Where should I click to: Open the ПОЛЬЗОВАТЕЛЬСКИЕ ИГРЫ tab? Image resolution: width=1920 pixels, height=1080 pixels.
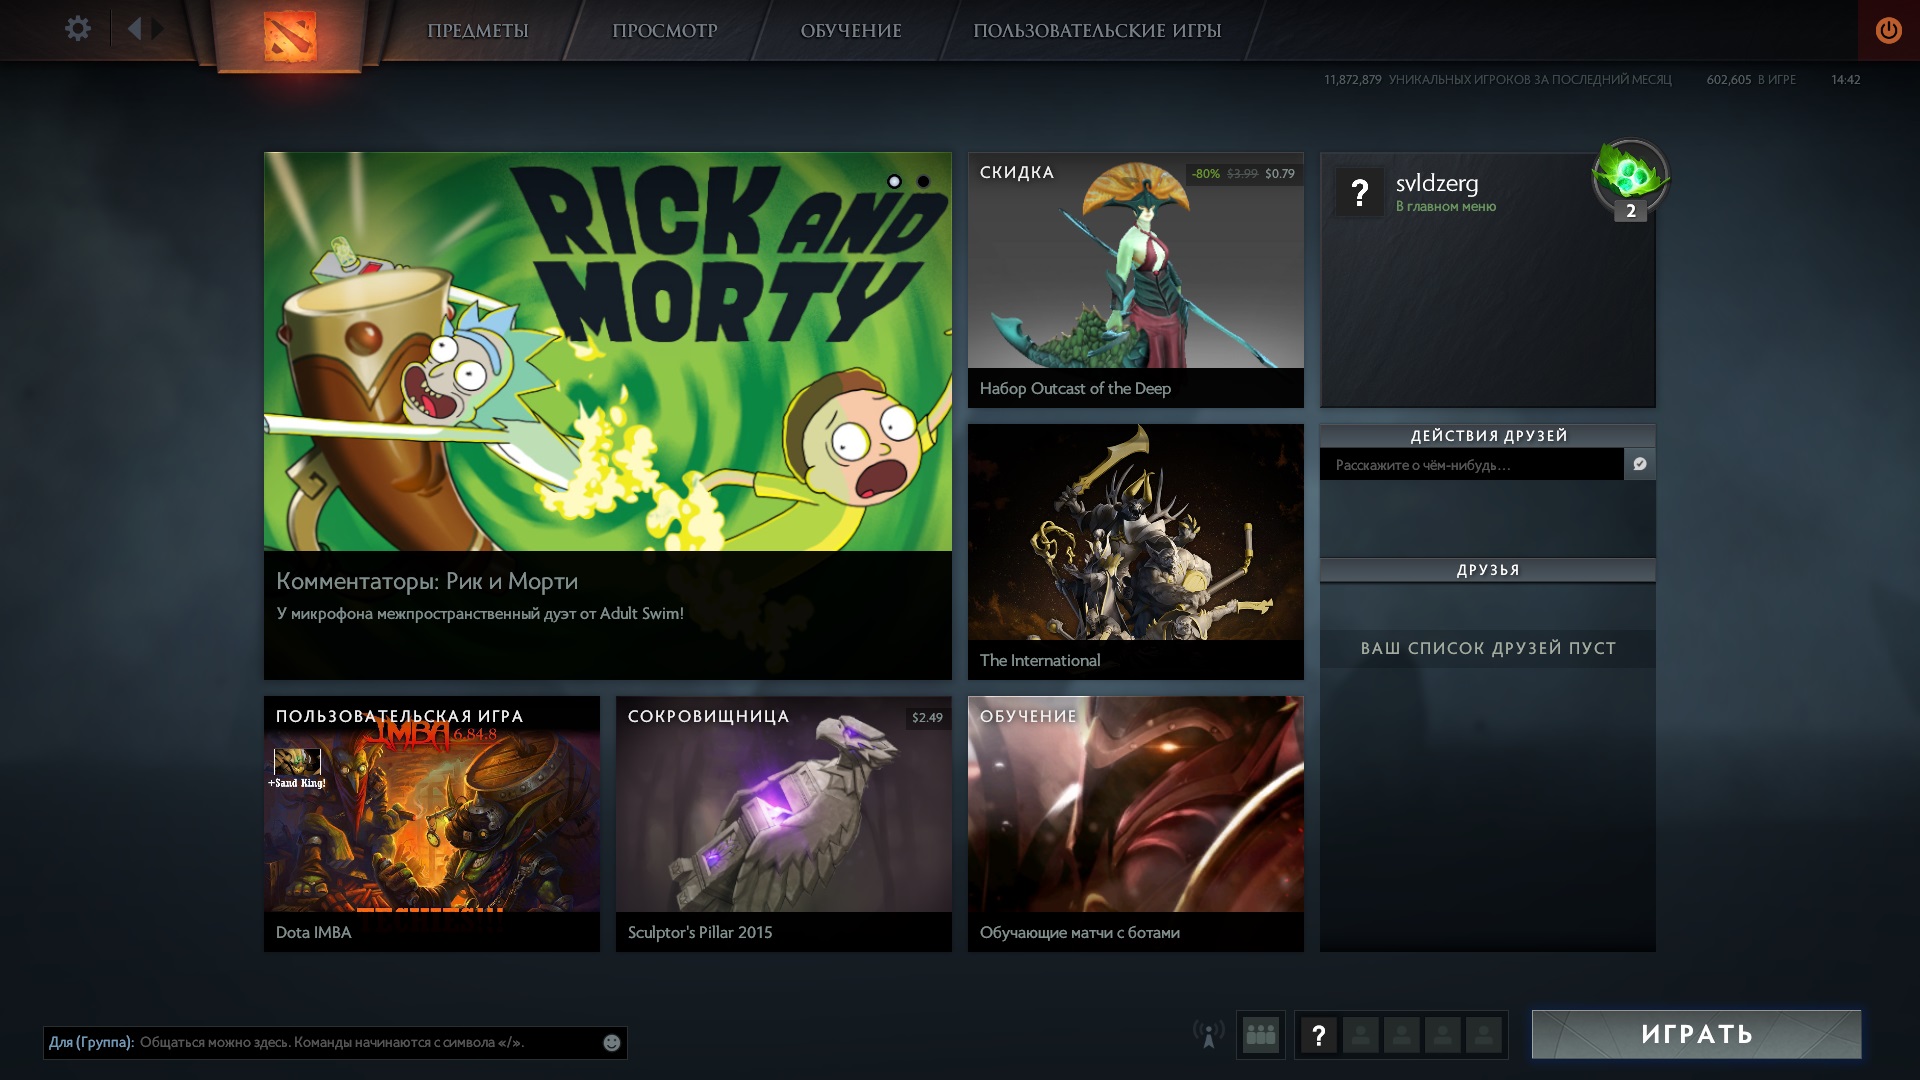pyautogui.click(x=1097, y=31)
